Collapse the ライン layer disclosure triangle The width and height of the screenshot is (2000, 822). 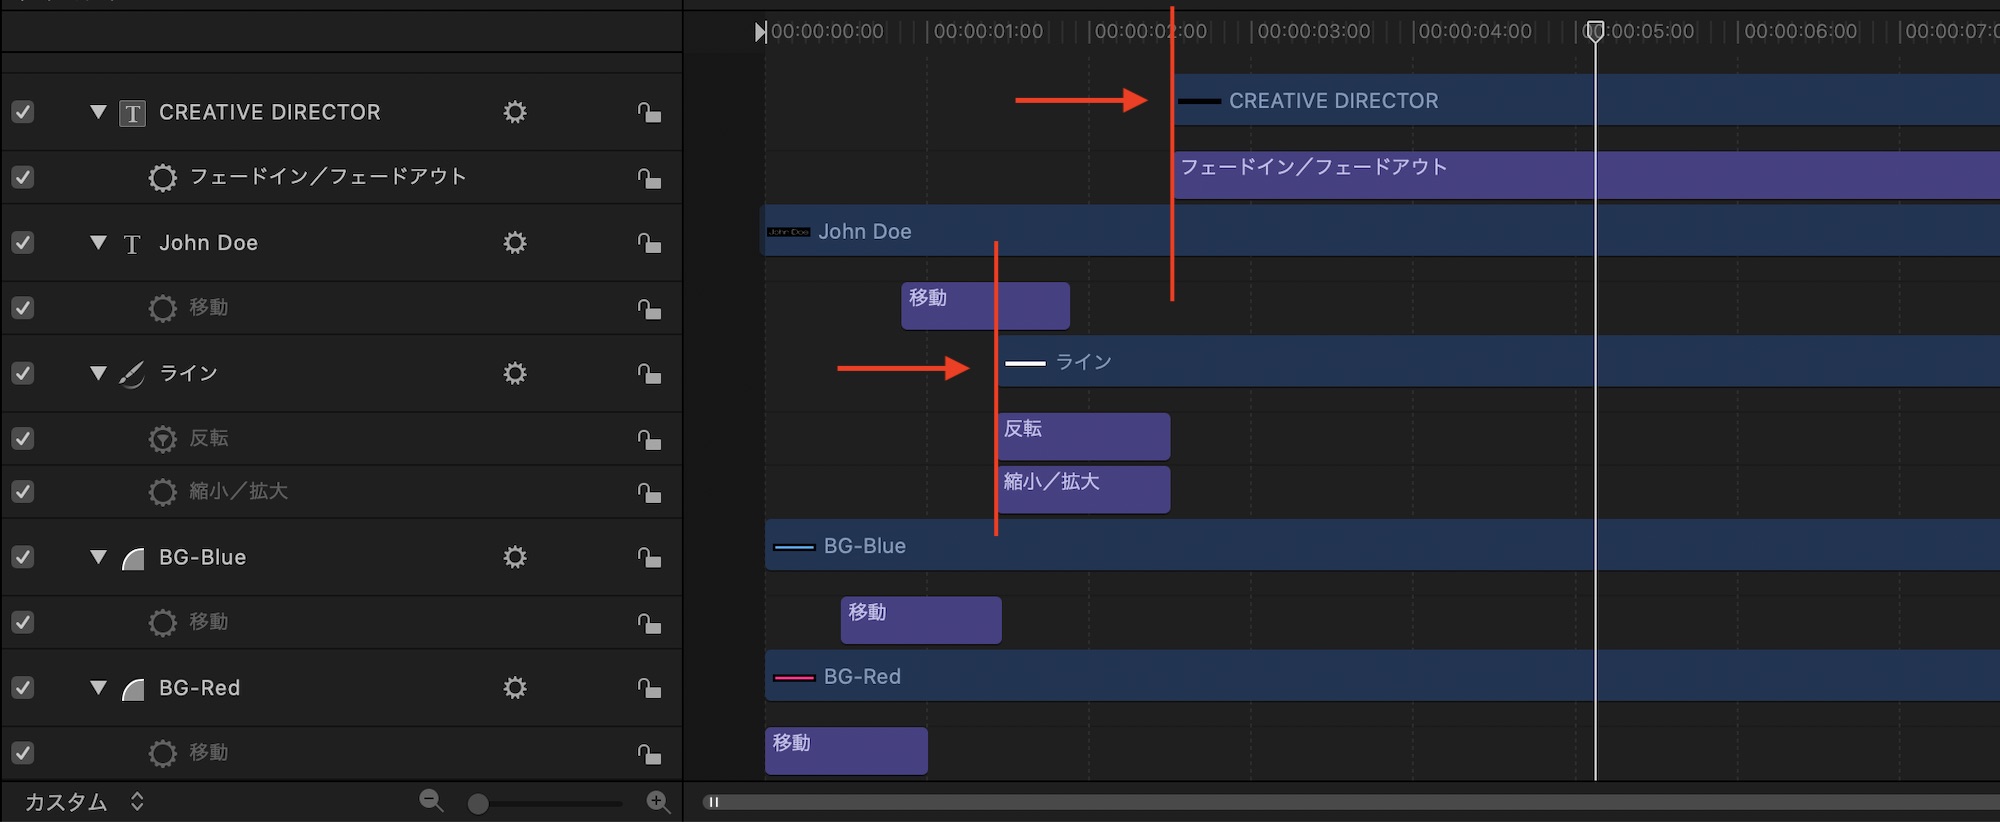coord(98,373)
